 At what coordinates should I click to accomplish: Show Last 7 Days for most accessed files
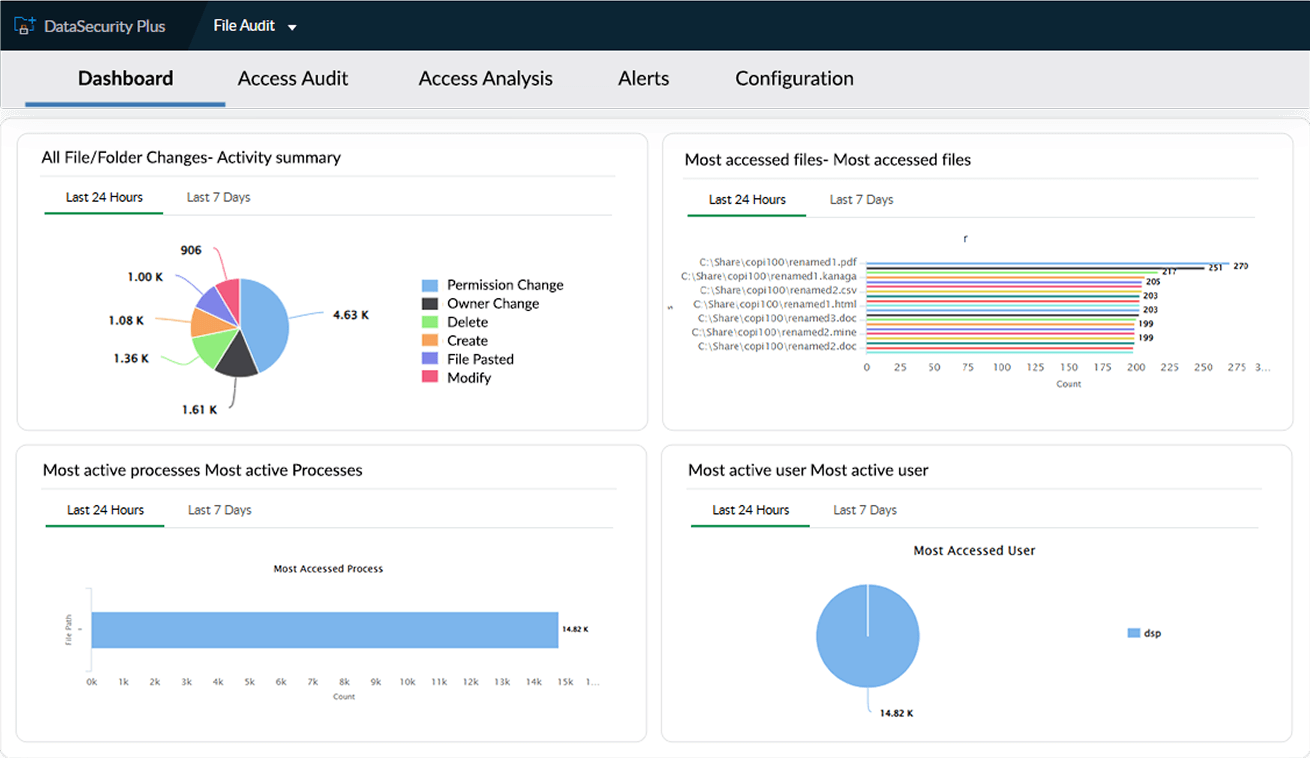click(x=861, y=199)
